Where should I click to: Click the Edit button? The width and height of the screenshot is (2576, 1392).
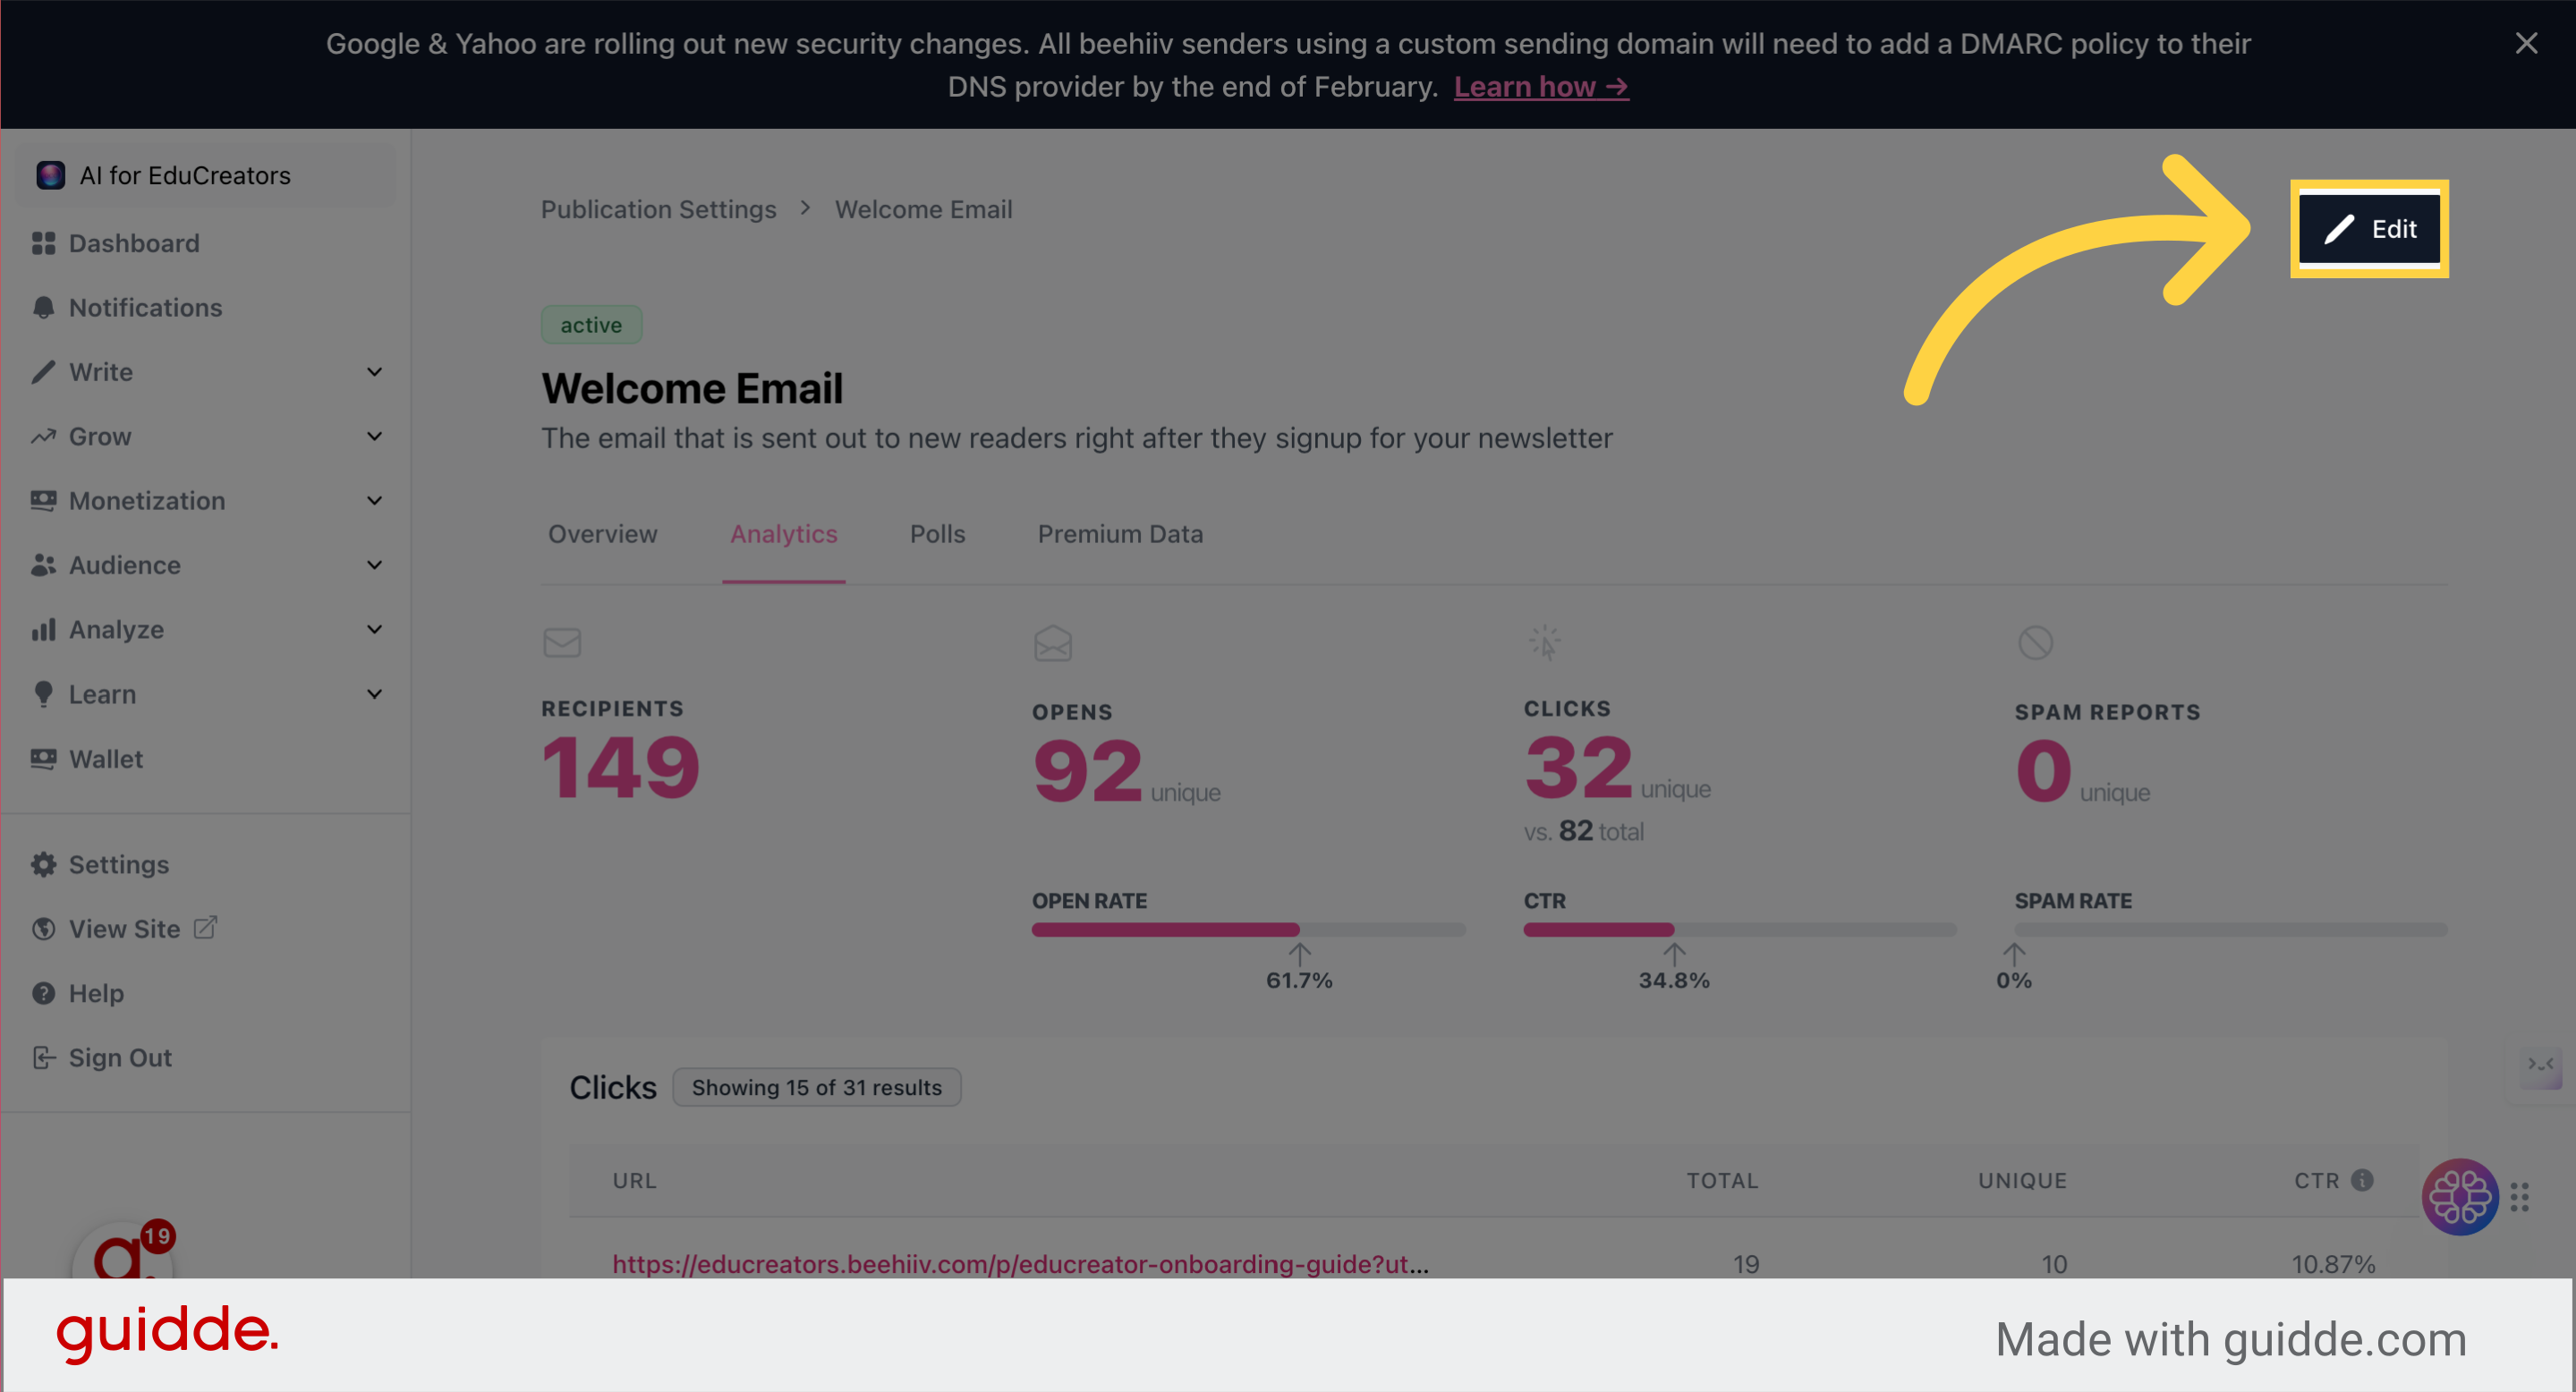click(x=2369, y=229)
